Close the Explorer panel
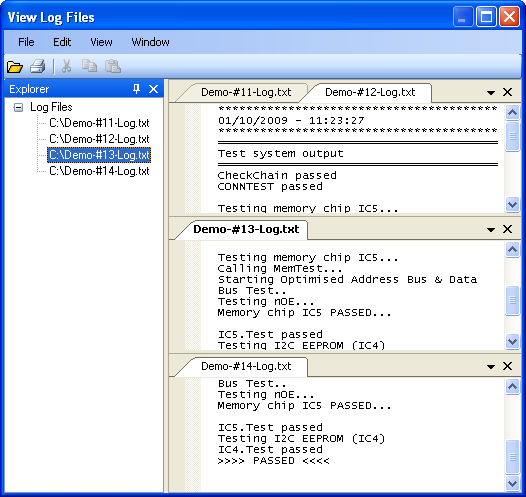The width and height of the screenshot is (526, 497). [x=153, y=89]
